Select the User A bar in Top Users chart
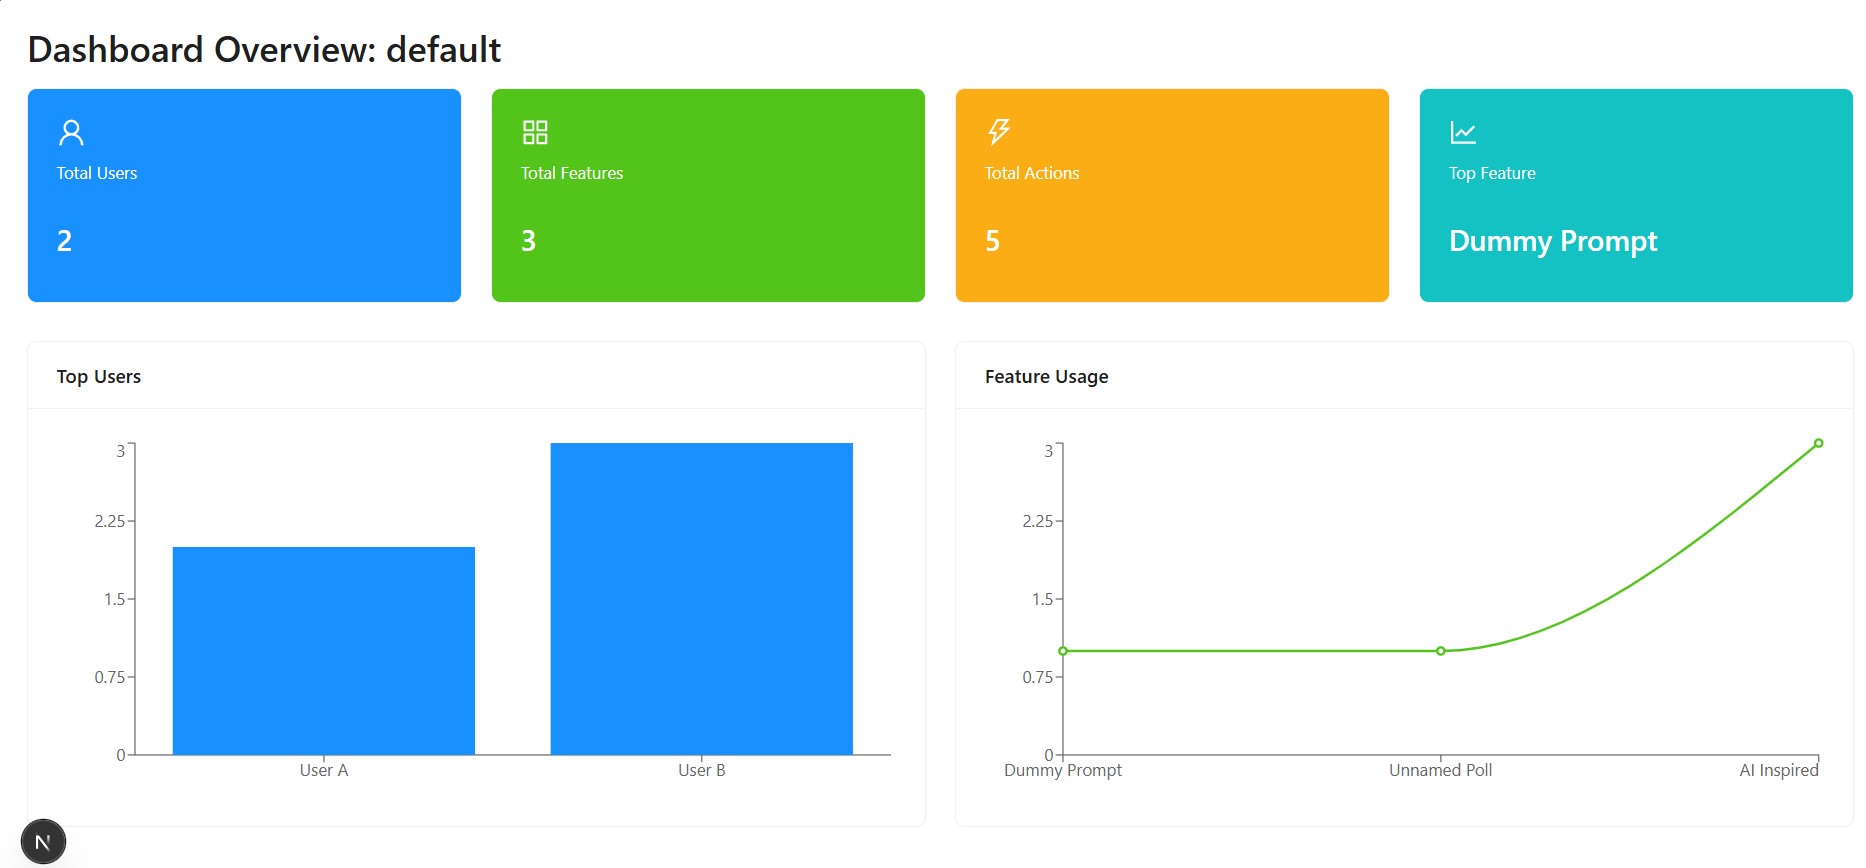The width and height of the screenshot is (1866, 868). coord(324,651)
